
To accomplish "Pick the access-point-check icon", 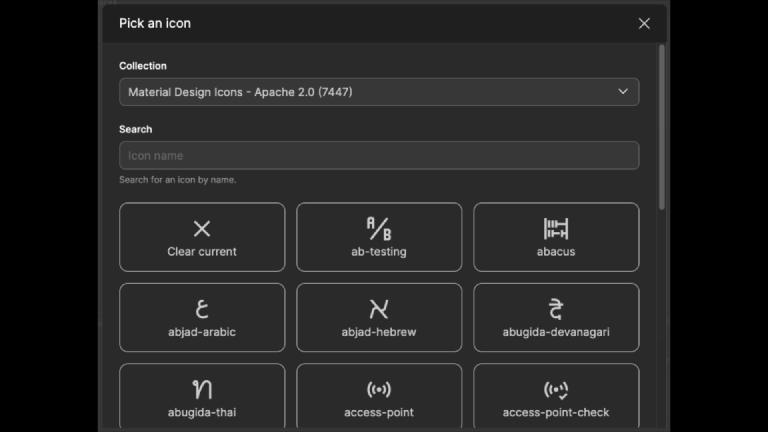I will 556,396.
